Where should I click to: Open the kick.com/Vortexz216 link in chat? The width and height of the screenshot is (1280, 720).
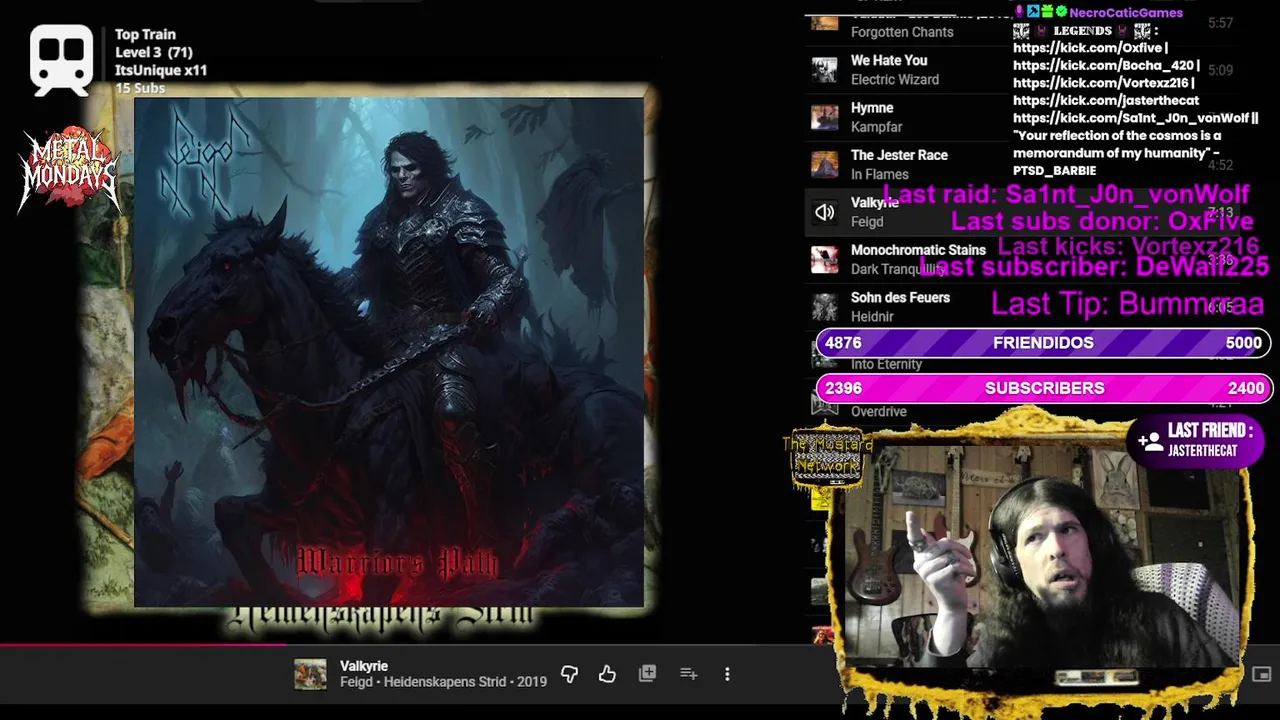1100,84
